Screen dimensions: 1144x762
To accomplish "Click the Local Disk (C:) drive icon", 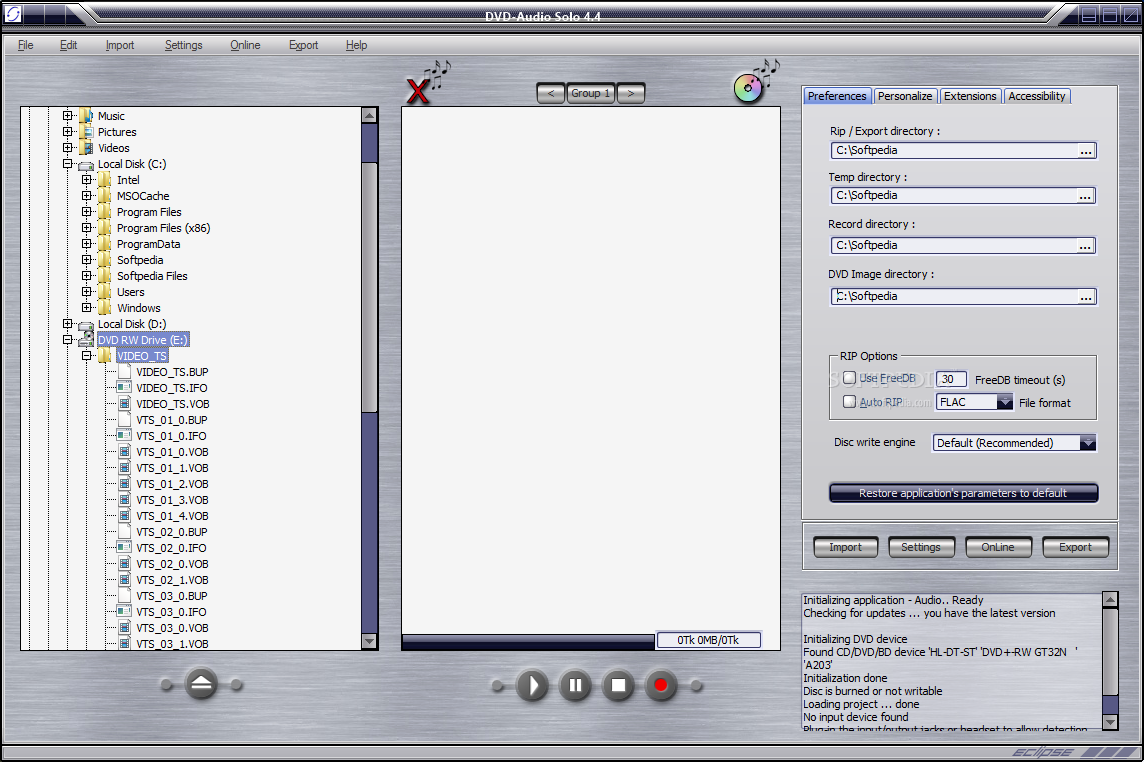I will (x=86, y=165).
